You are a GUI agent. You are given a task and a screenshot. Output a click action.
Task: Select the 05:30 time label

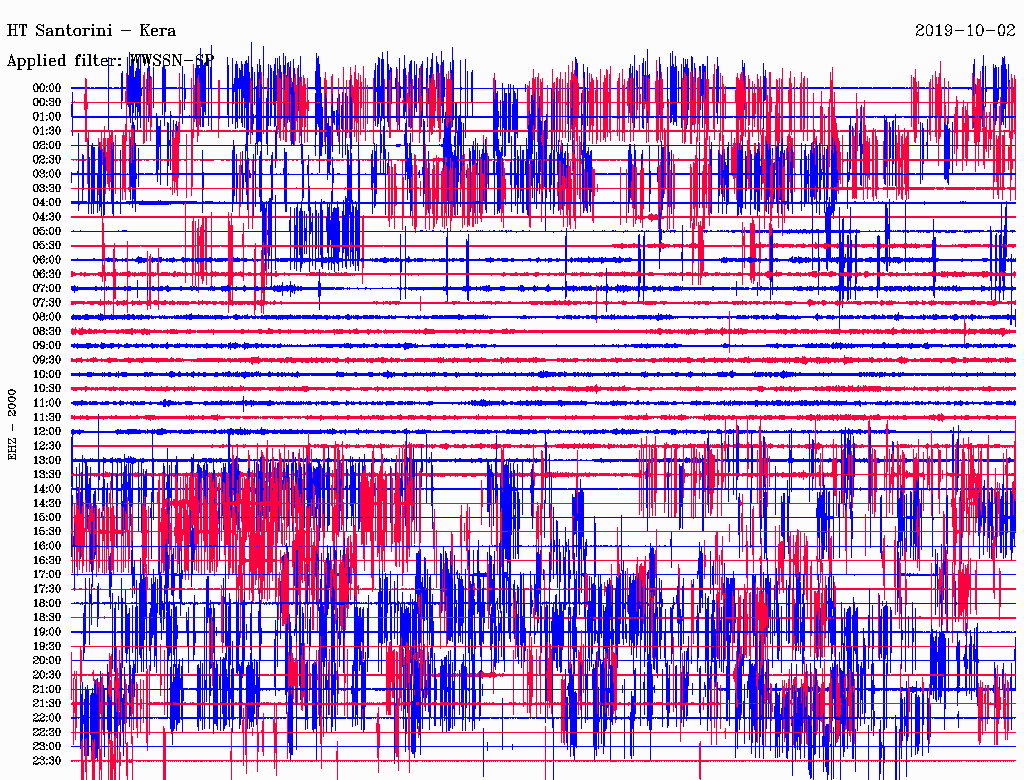pyautogui.click(x=47, y=246)
